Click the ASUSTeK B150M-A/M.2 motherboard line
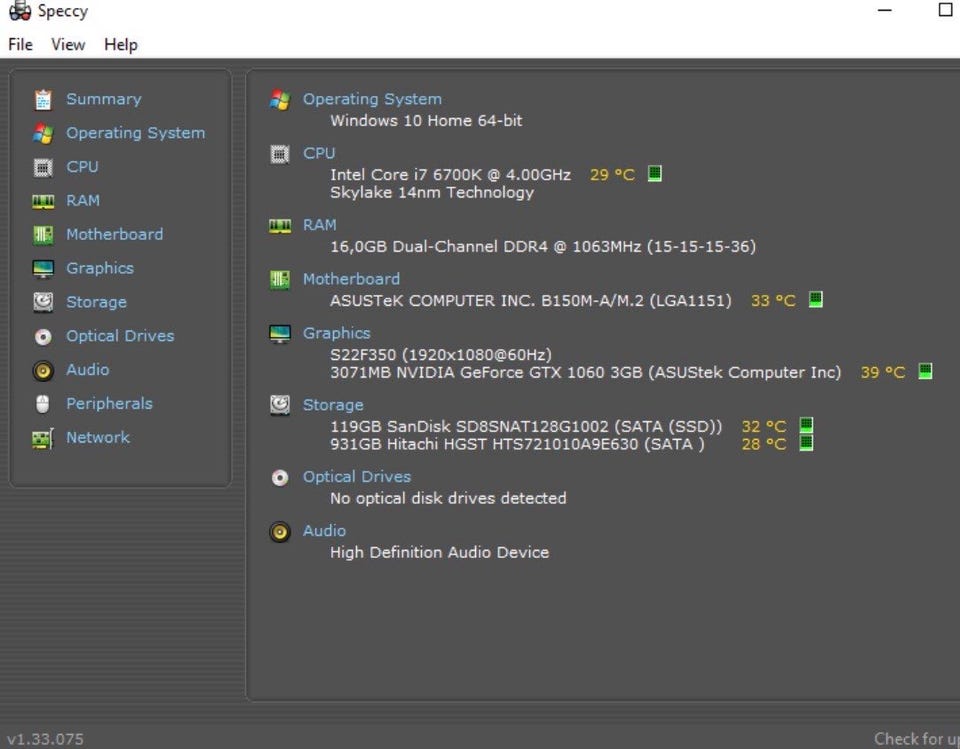This screenshot has width=960, height=749. coord(531,301)
